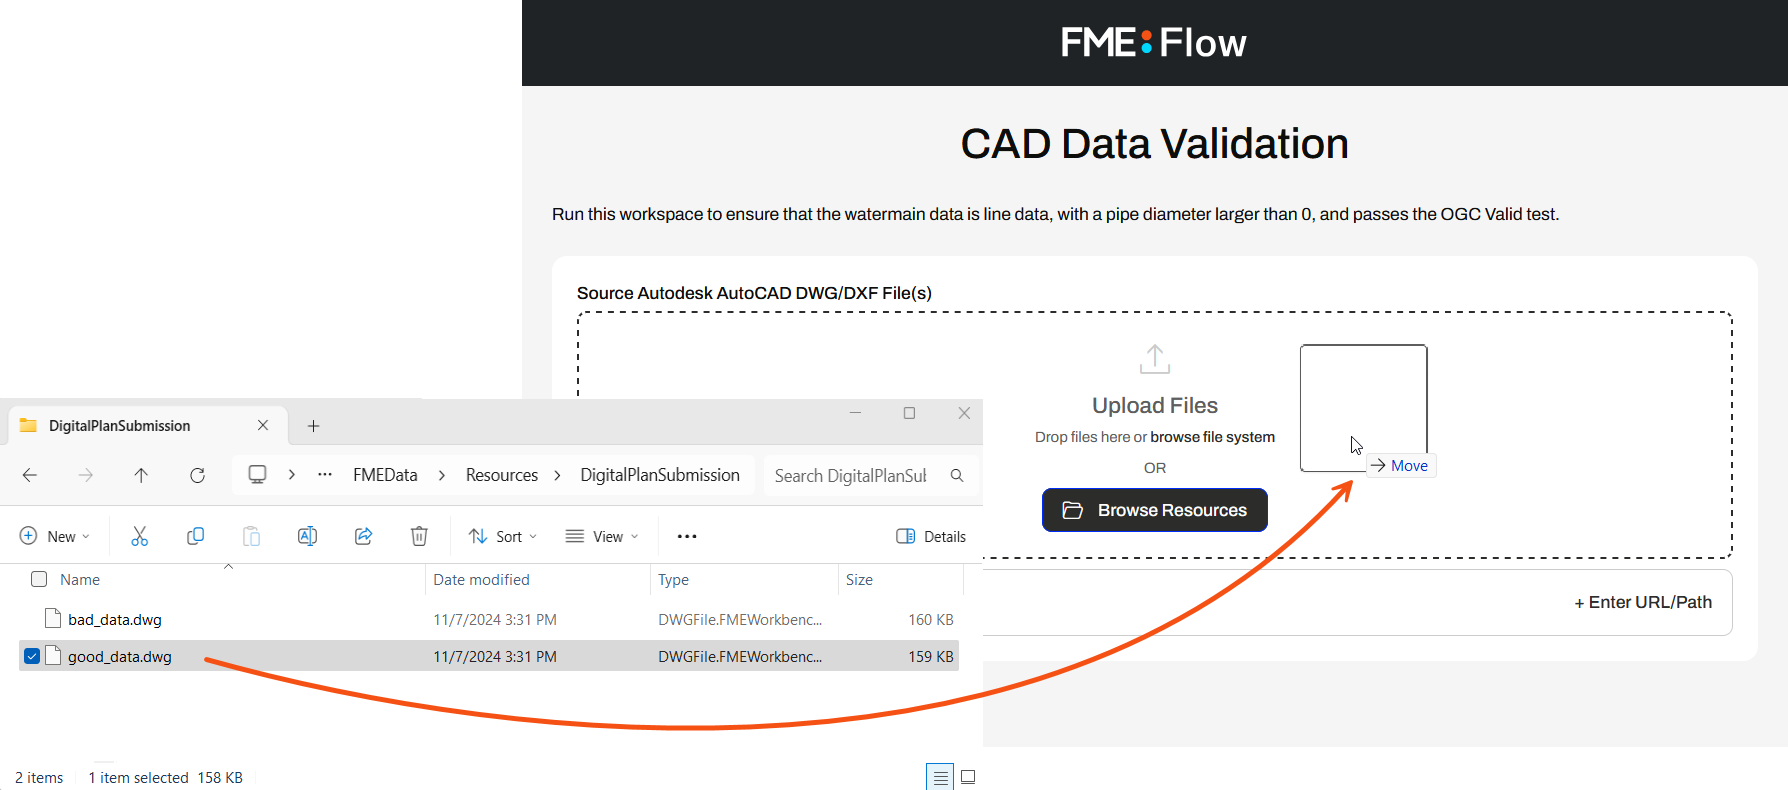Click the Browse Resources button

(x=1154, y=510)
